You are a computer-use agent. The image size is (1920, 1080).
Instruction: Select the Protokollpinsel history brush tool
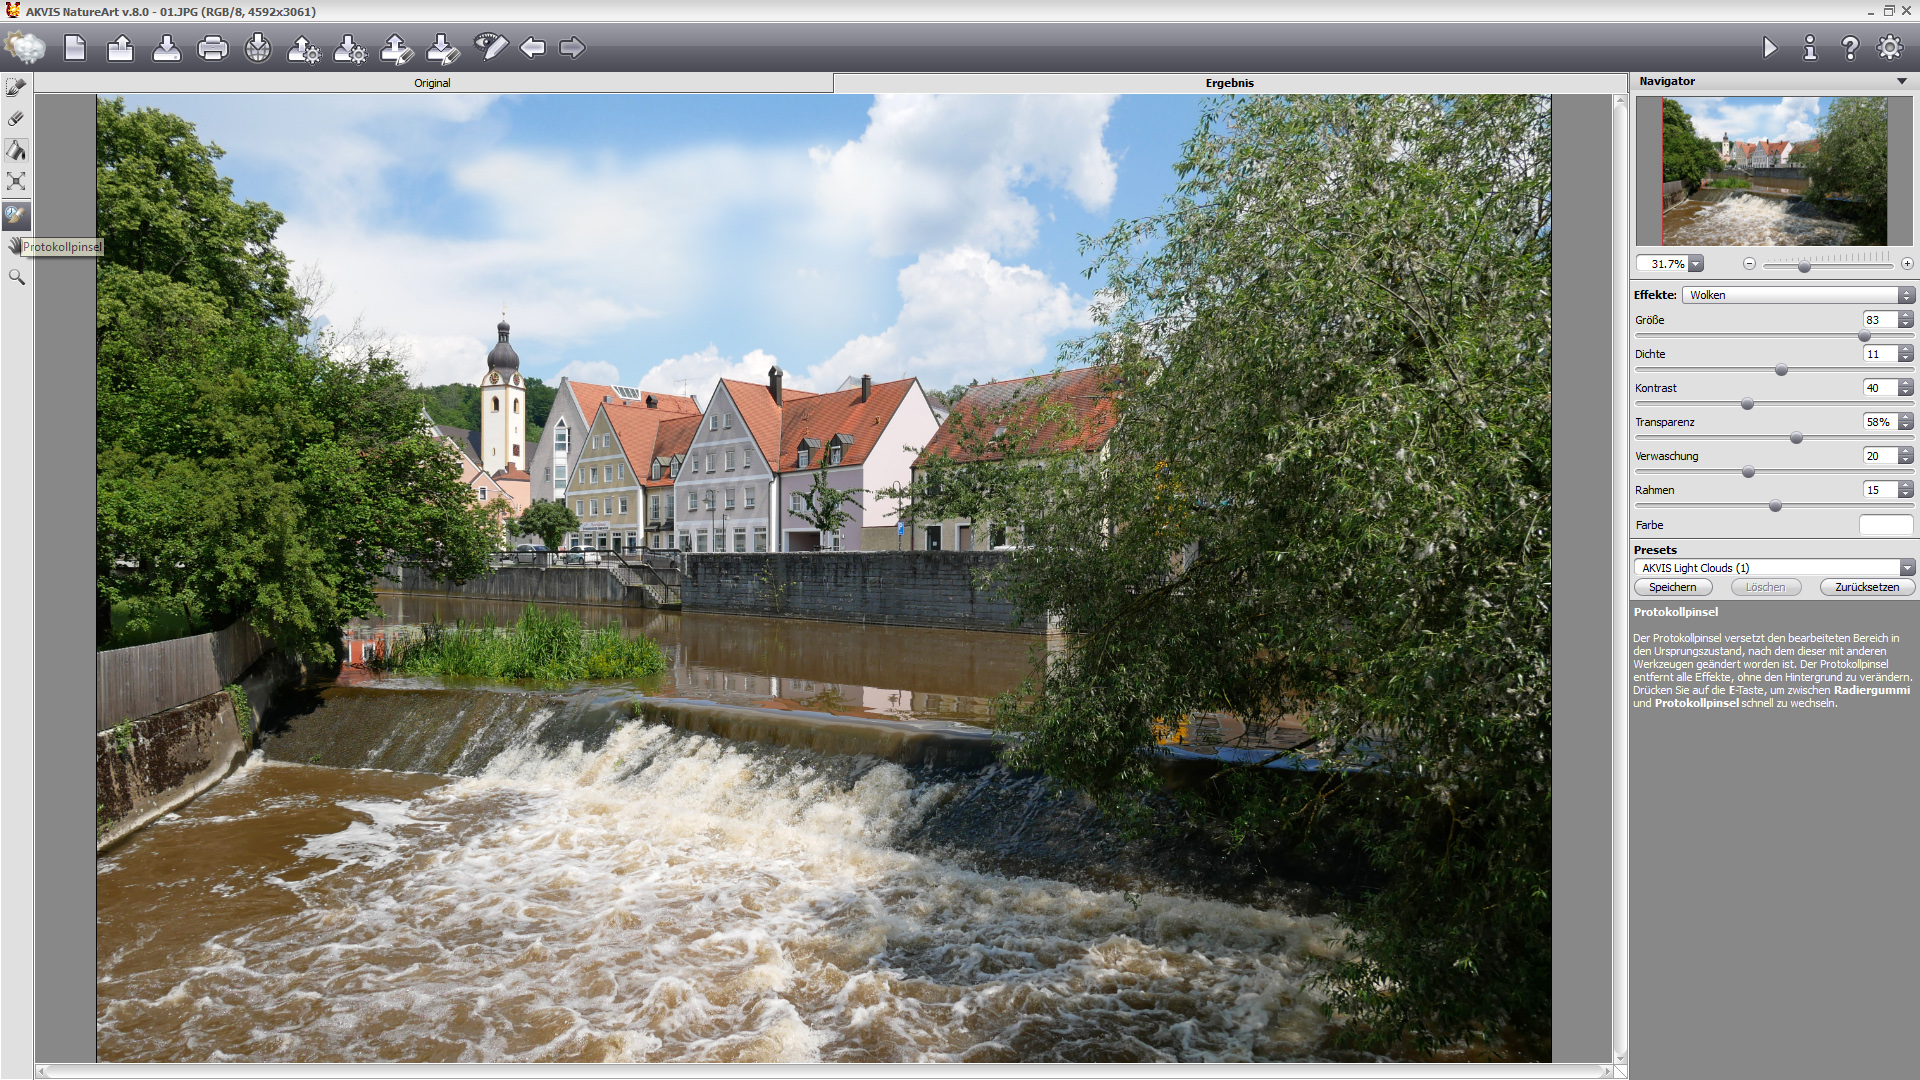(x=16, y=214)
